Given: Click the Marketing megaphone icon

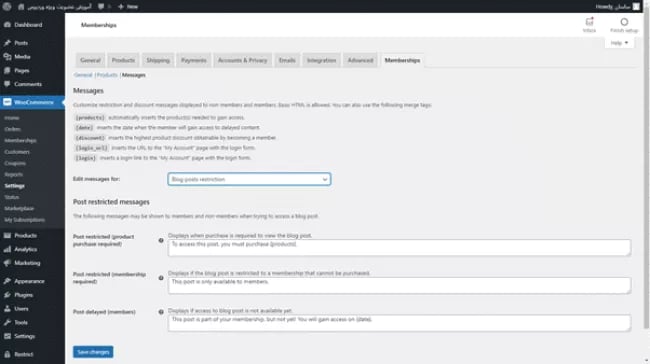Looking at the screenshot, I should [7, 263].
